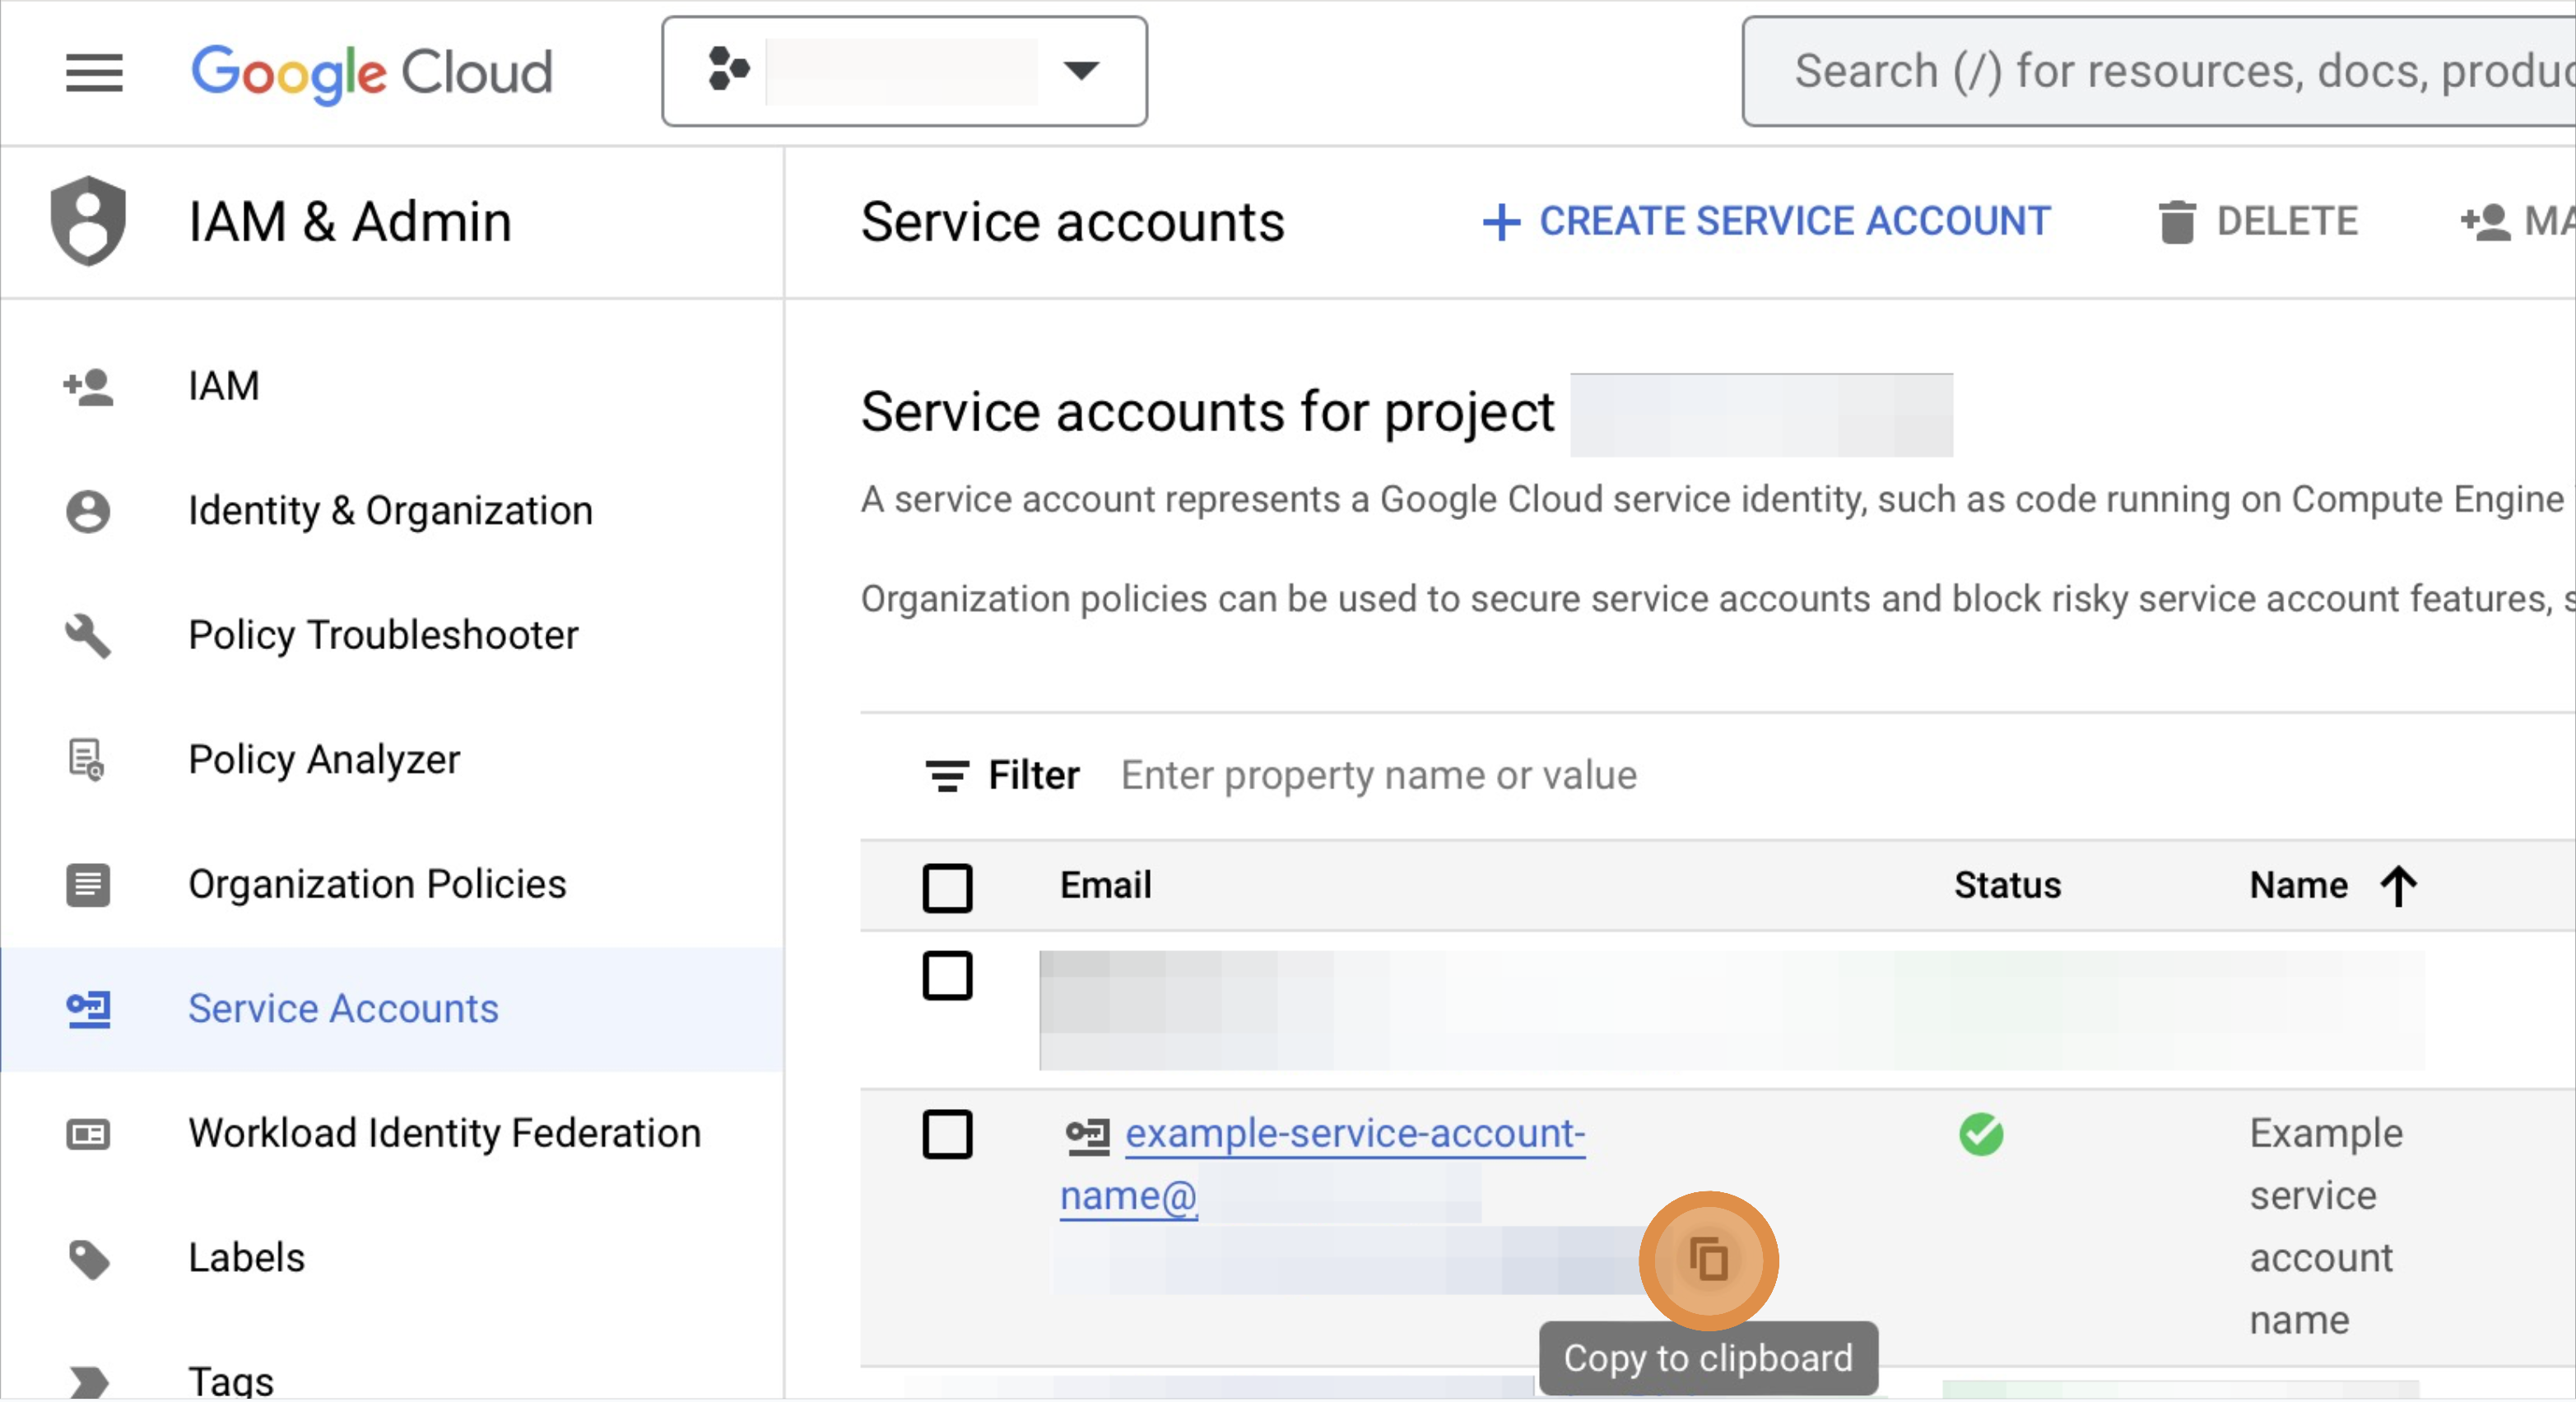
Task: Go to Organization Policies menu item
Action: 377,884
